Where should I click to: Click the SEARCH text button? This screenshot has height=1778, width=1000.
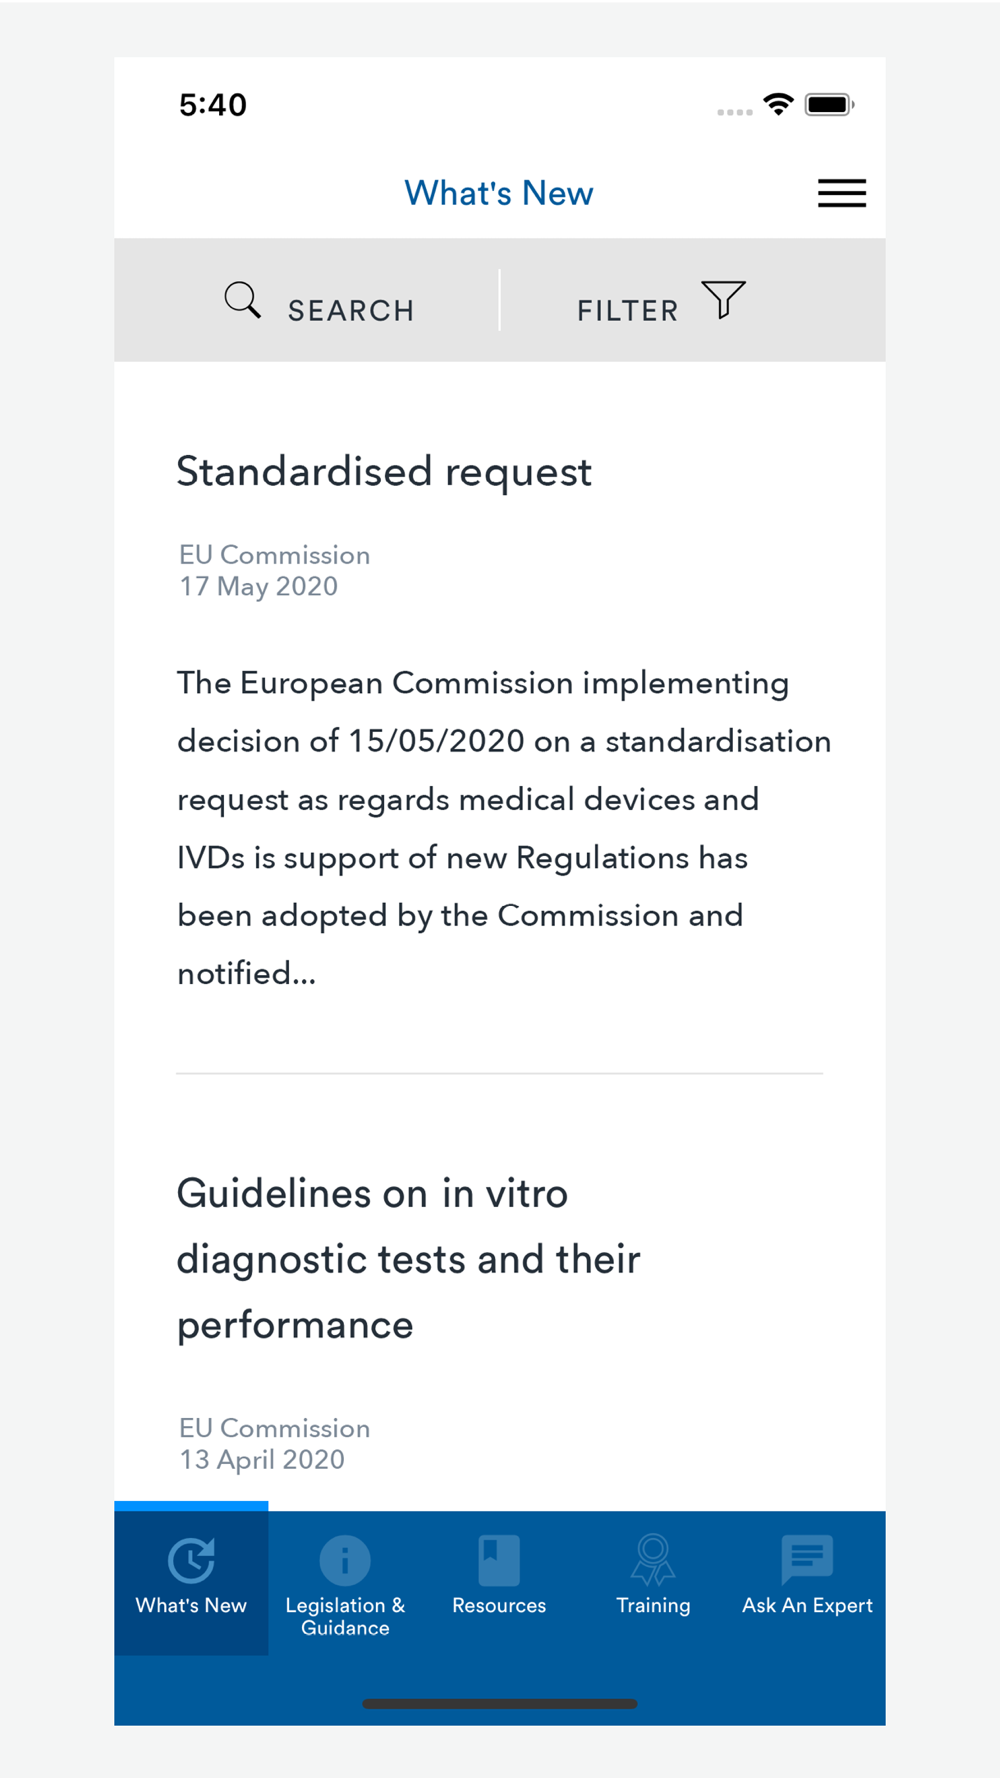(351, 311)
